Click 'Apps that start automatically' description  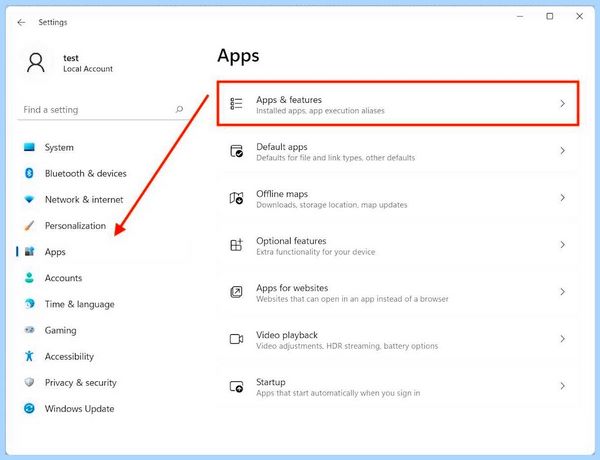click(338, 393)
